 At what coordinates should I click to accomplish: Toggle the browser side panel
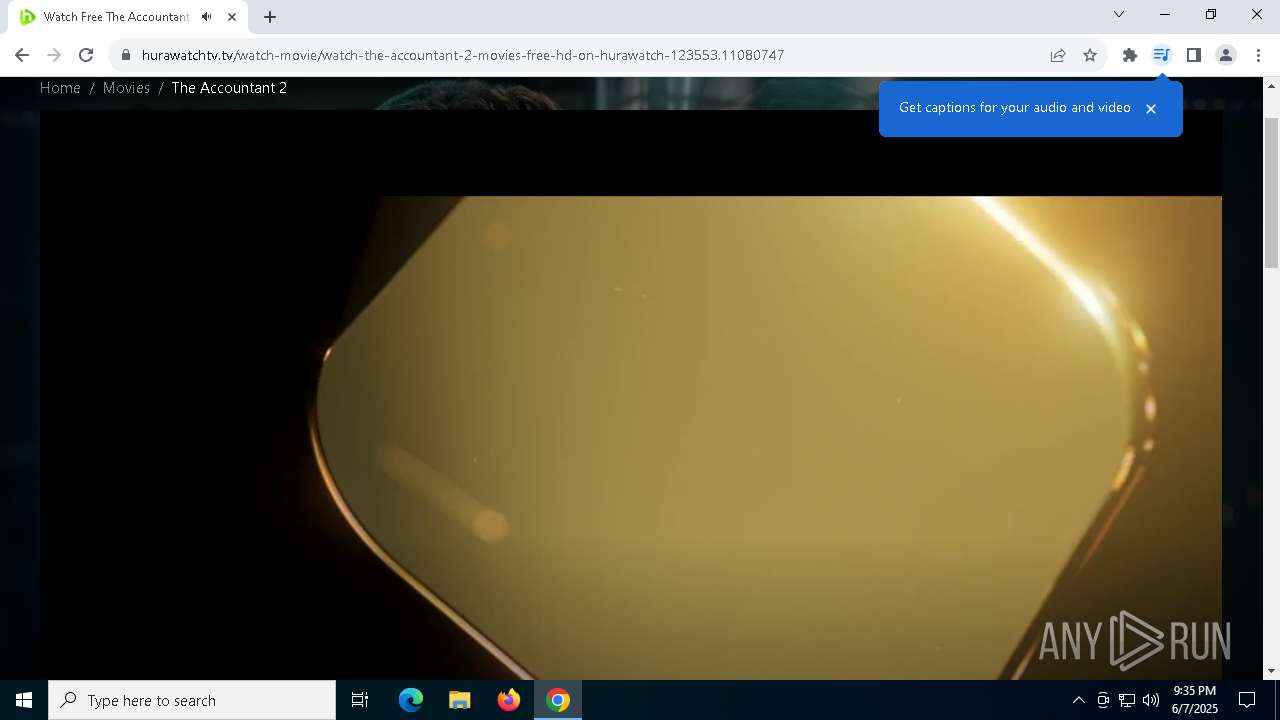tap(1193, 55)
